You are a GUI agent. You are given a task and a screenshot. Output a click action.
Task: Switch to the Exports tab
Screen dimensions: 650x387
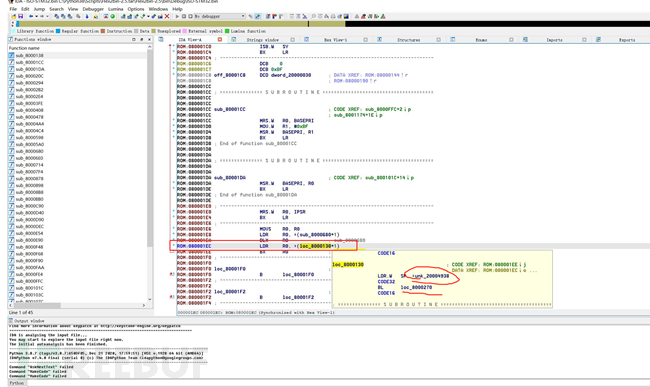[x=627, y=40]
